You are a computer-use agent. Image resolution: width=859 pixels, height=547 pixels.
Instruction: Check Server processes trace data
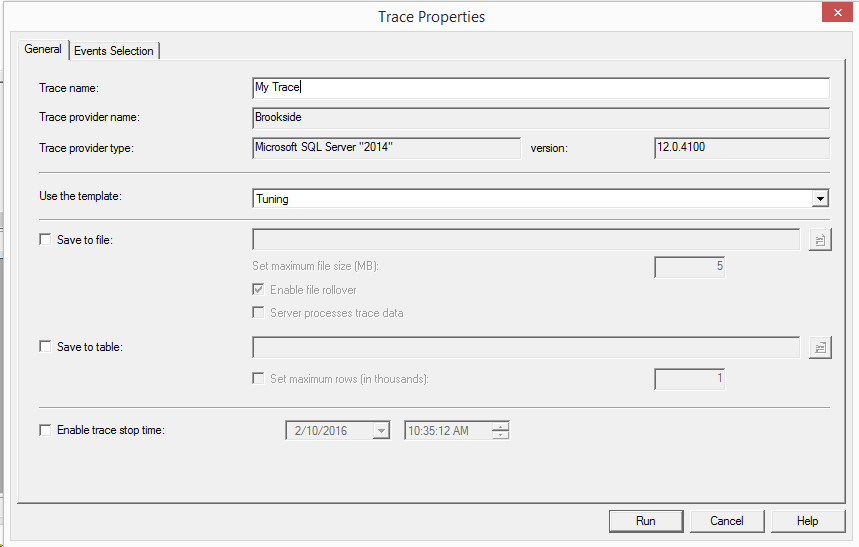coord(259,313)
